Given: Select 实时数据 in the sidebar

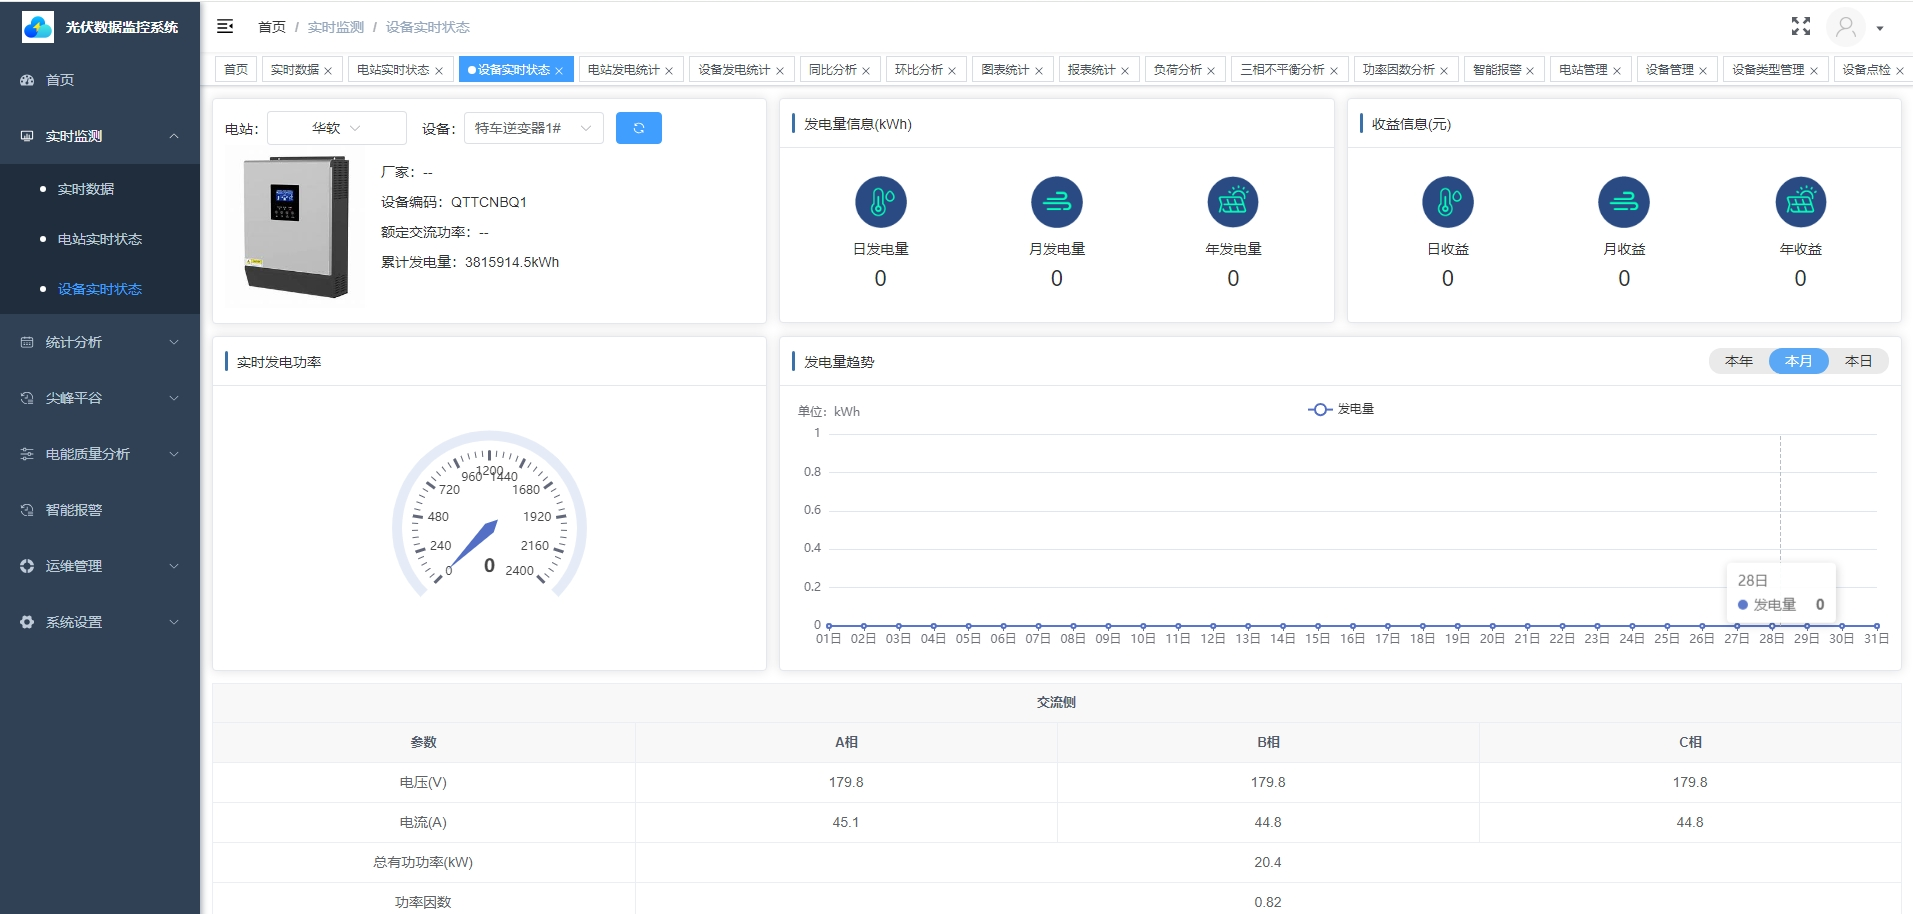Looking at the screenshot, I should [x=86, y=189].
